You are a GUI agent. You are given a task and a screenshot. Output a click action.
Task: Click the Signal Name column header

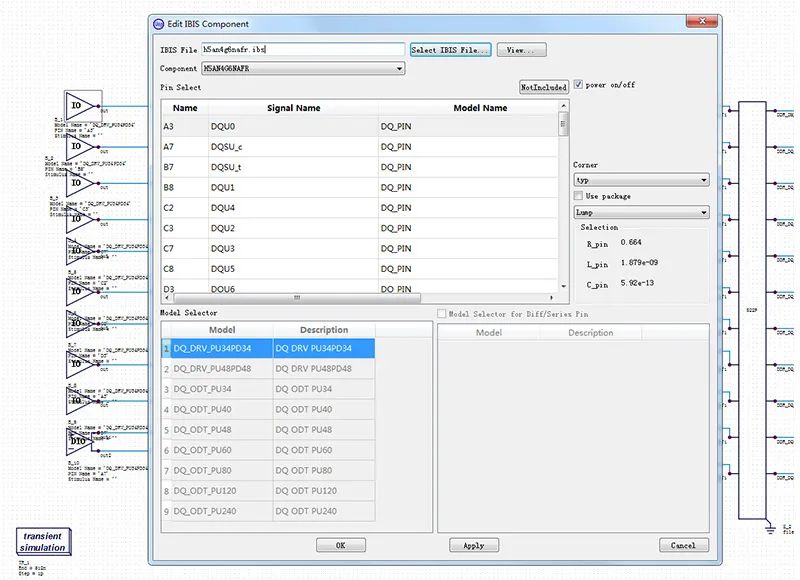(293, 108)
